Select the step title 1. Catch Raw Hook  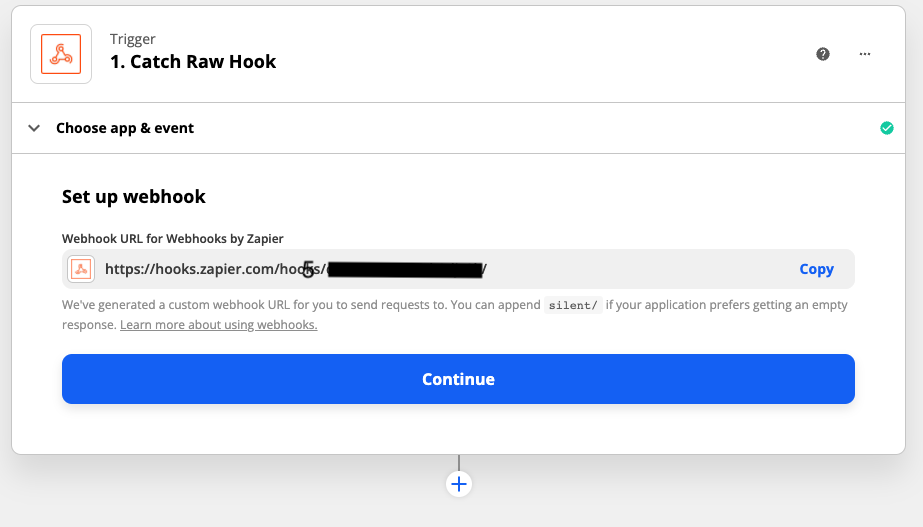tap(193, 61)
